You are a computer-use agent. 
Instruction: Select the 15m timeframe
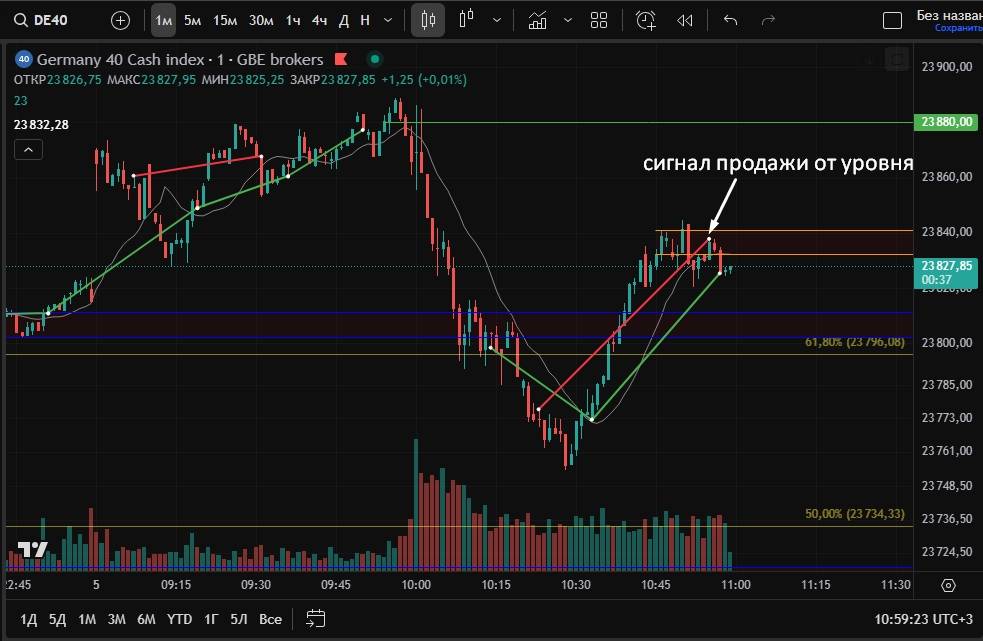(224, 20)
